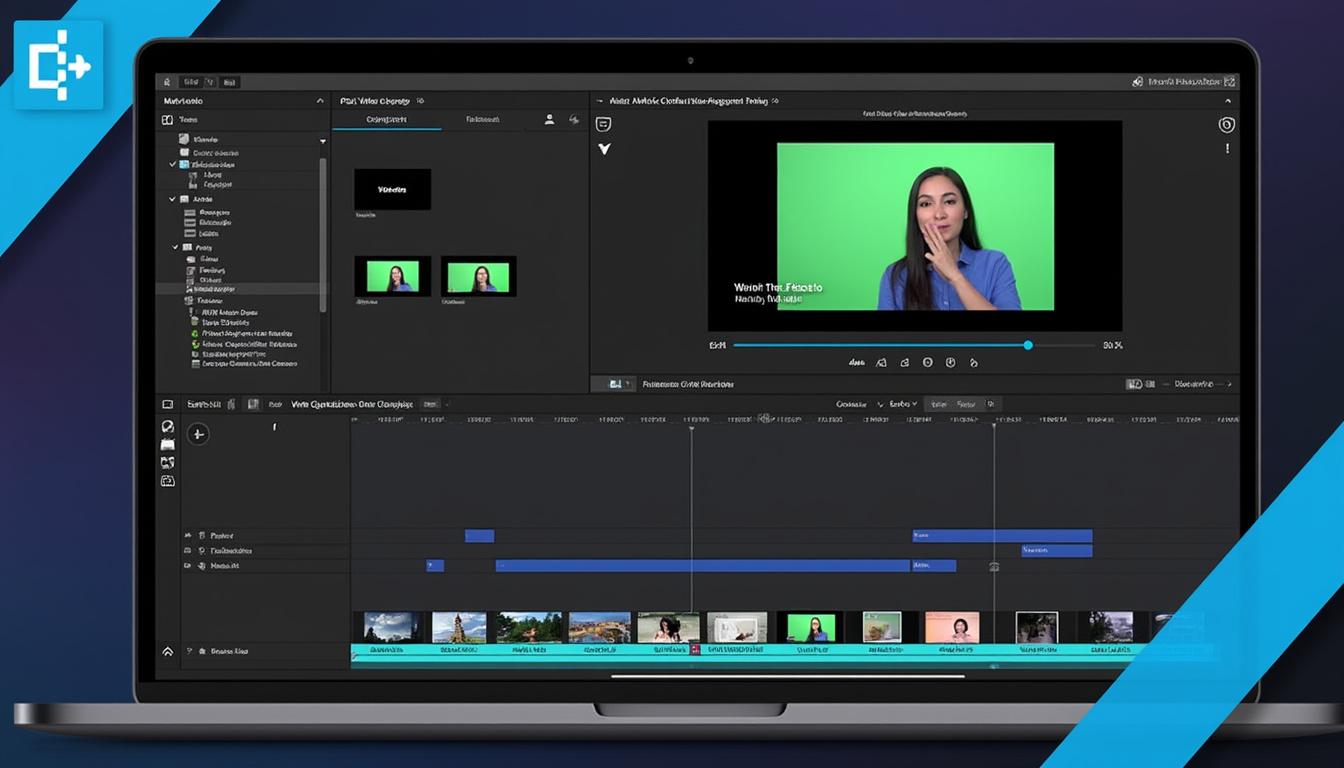Open the circular shield icon in preview panel
The image size is (1344, 768).
pos(1226,125)
